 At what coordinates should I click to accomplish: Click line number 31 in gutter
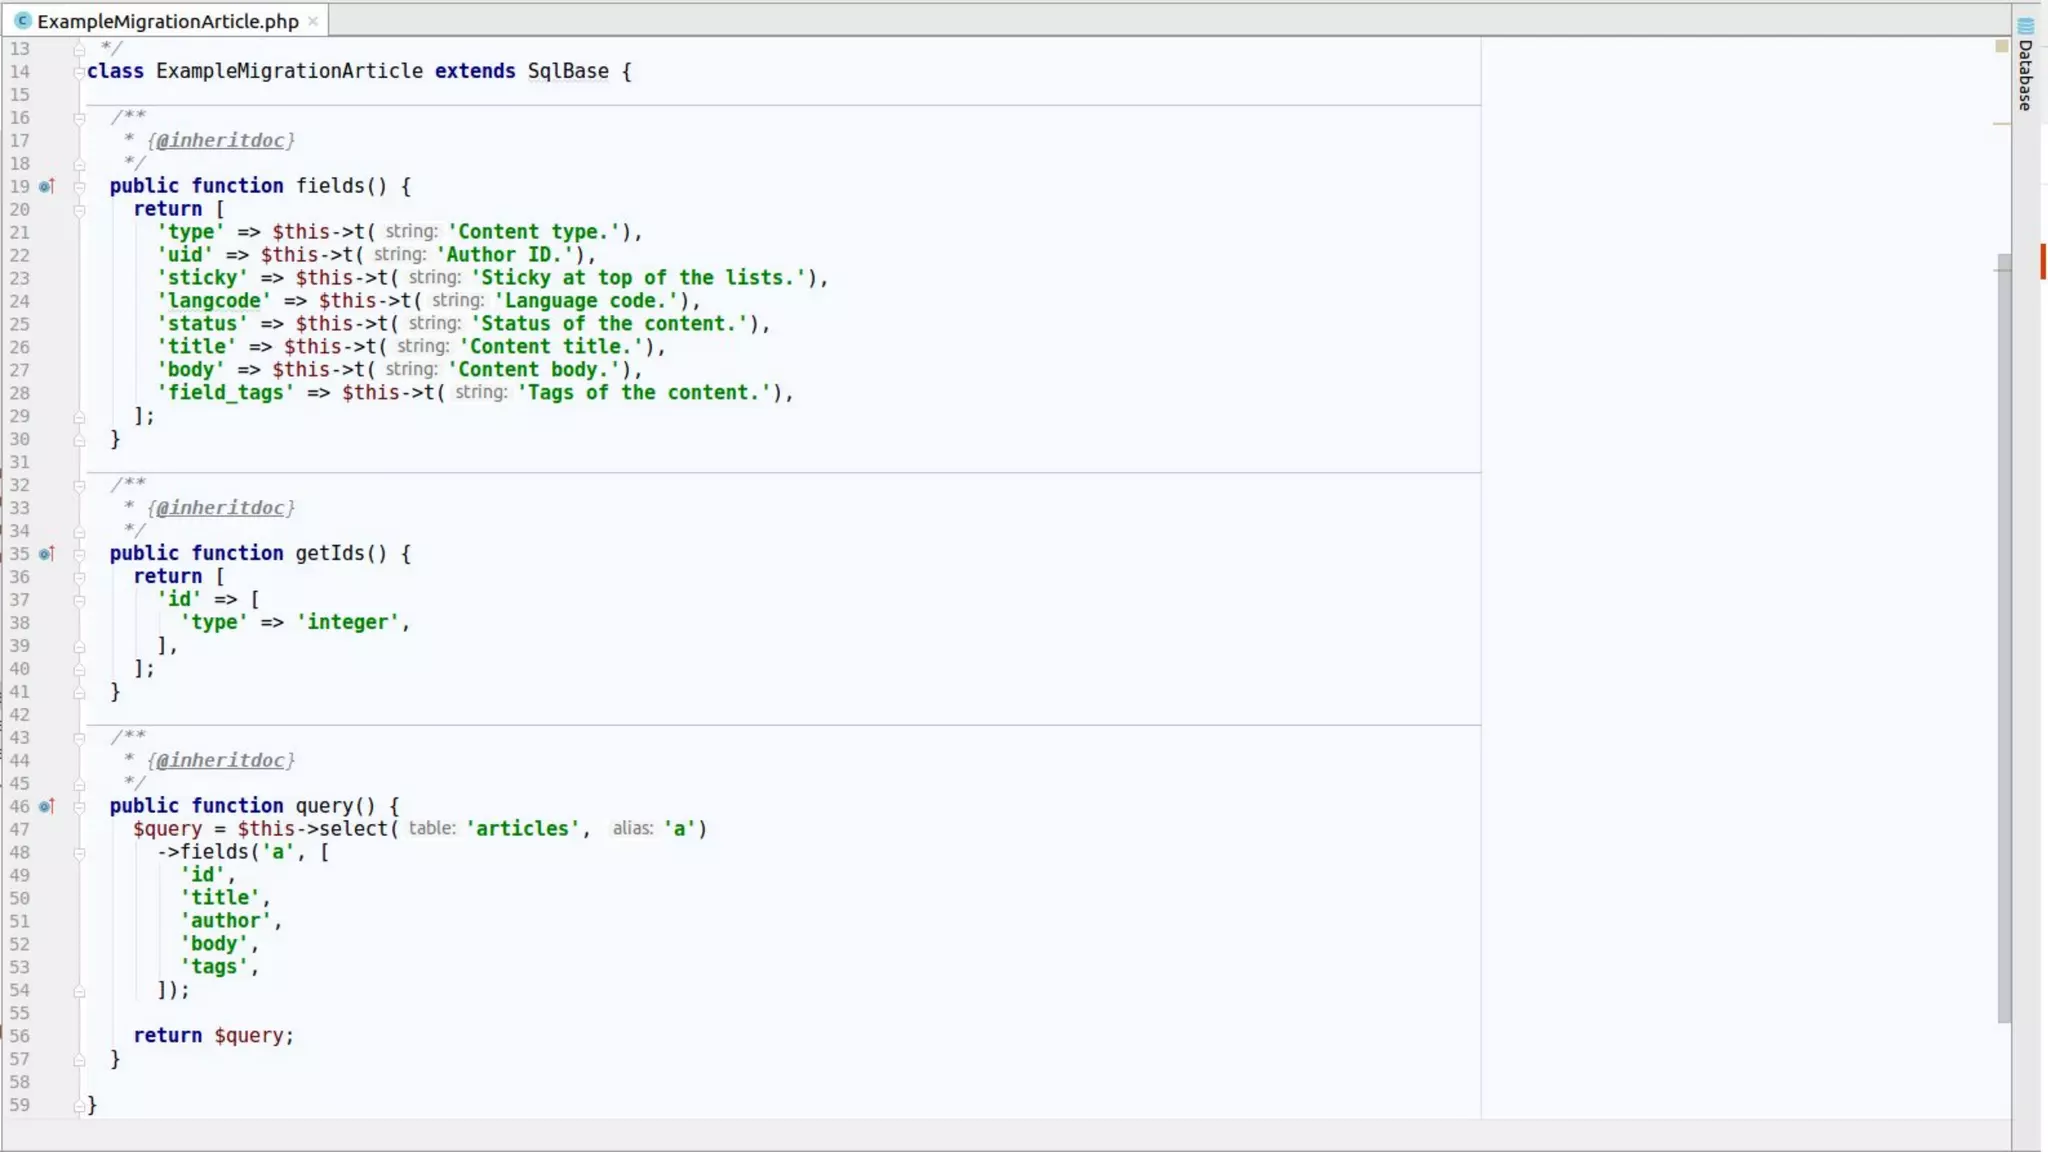pyautogui.click(x=20, y=462)
